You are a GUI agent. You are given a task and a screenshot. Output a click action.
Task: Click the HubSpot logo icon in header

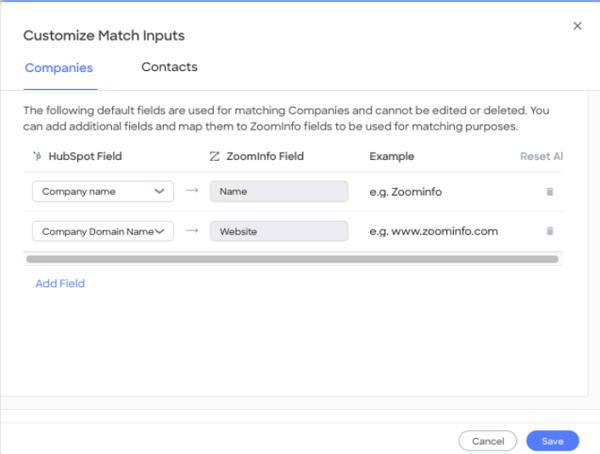point(37,156)
